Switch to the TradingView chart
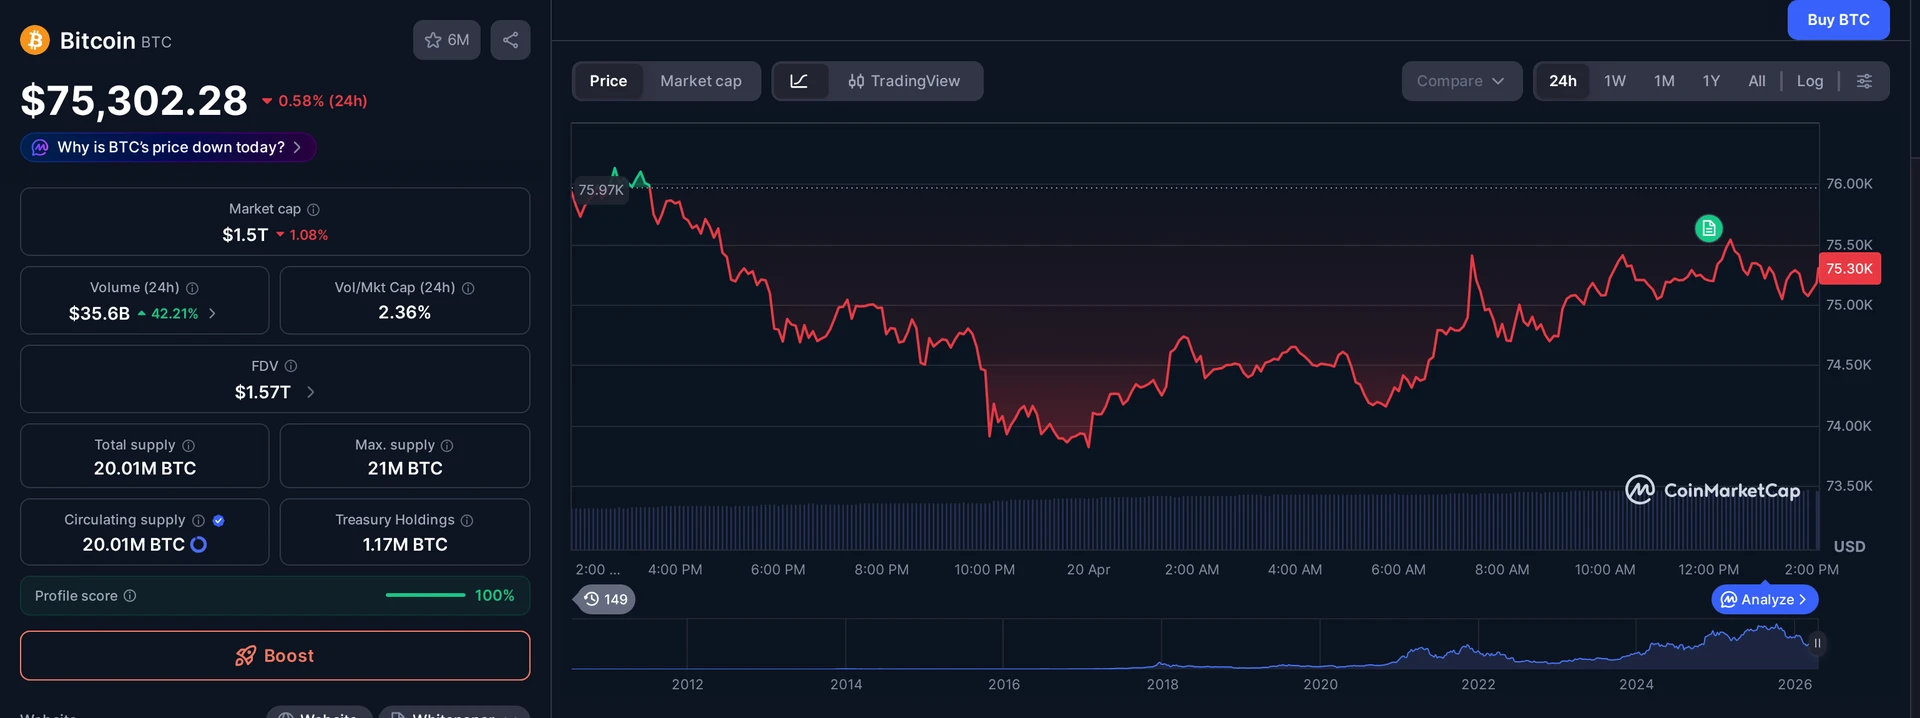This screenshot has width=1920, height=718. (x=904, y=81)
